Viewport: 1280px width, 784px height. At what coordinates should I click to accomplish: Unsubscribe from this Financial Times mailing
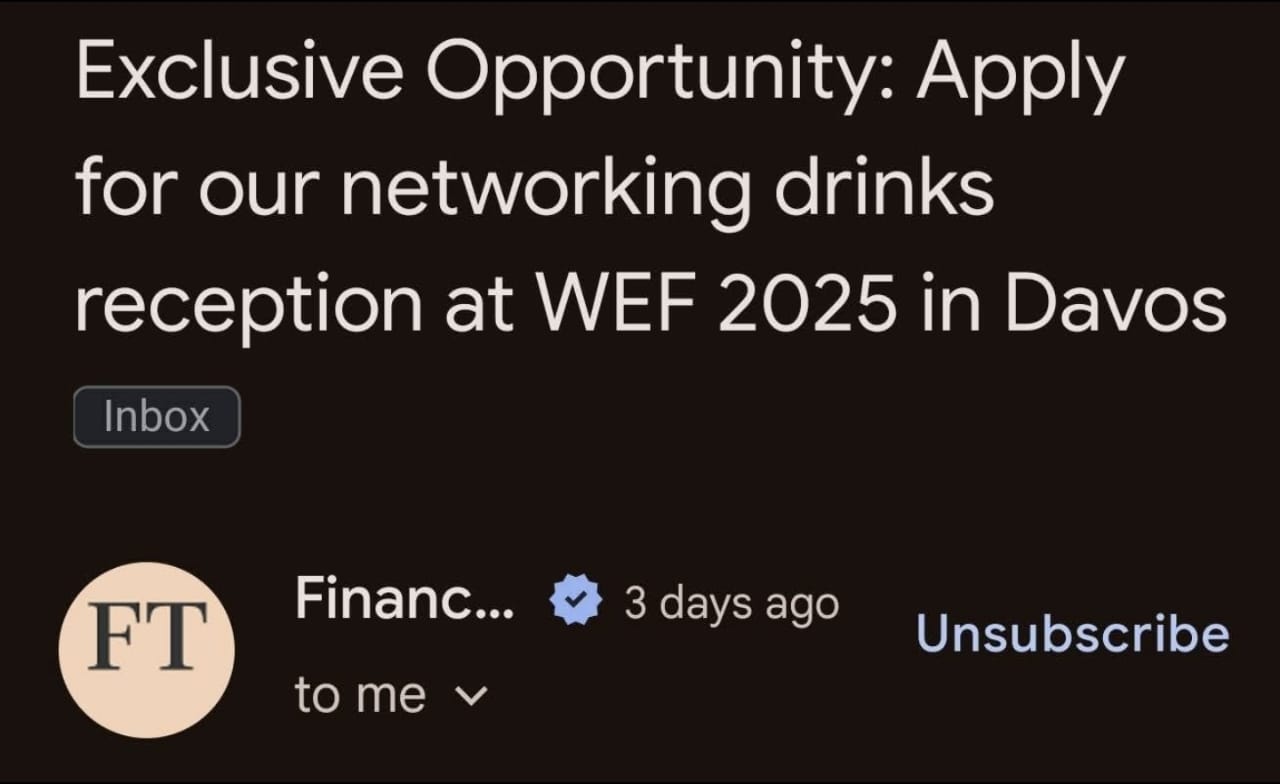[1072, 634]
